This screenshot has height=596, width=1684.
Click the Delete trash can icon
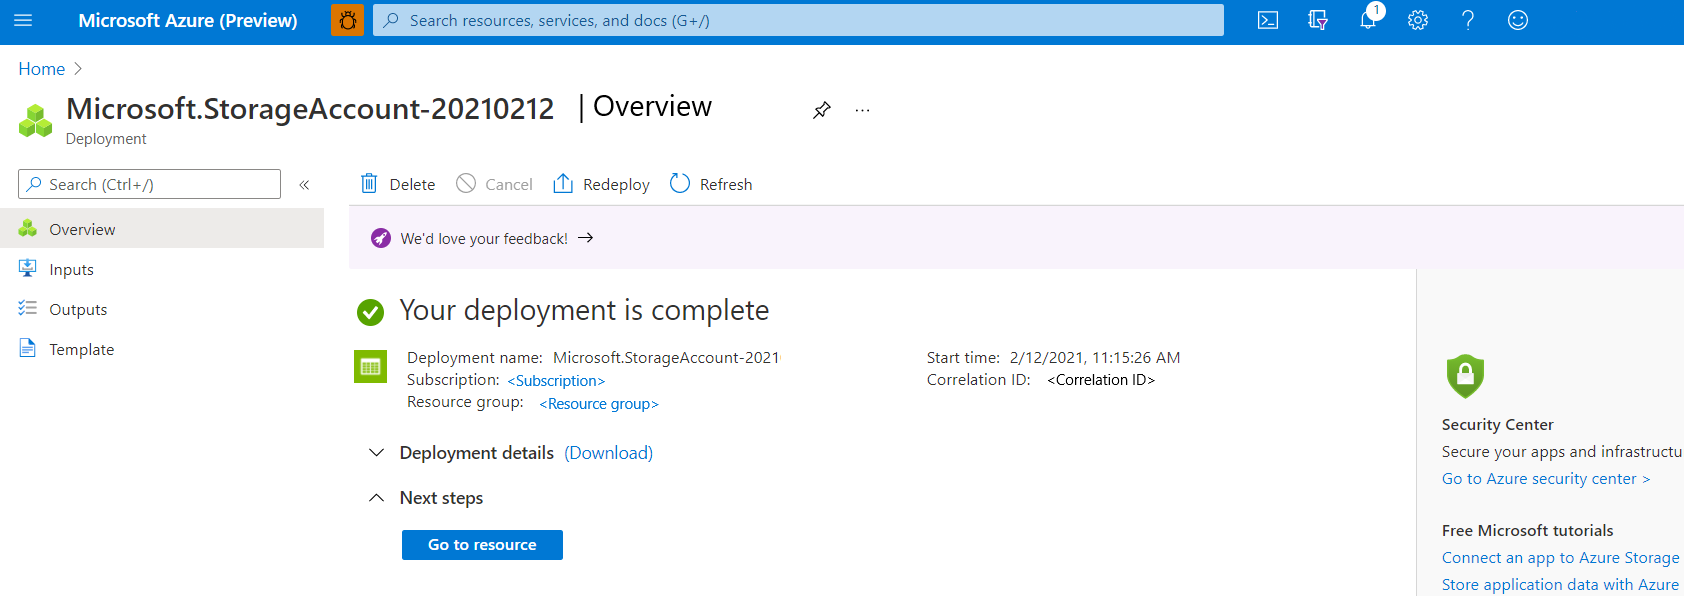[369, 183]
